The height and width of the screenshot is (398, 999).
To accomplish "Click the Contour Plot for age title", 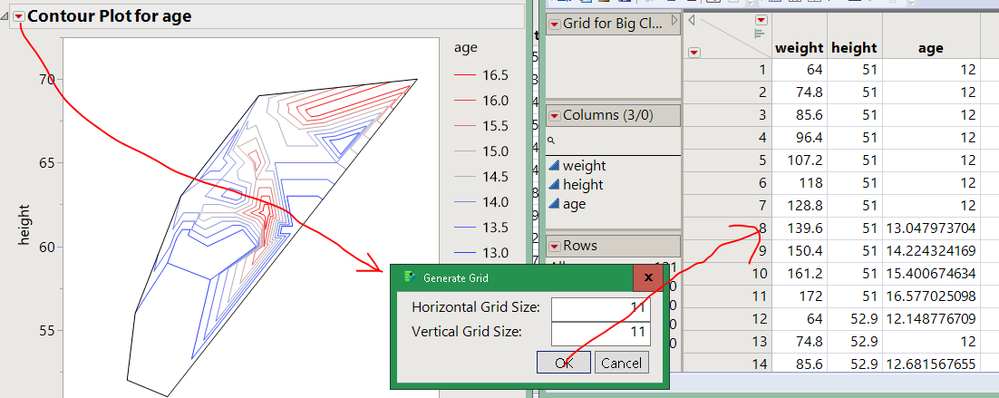I will point(109,17).
